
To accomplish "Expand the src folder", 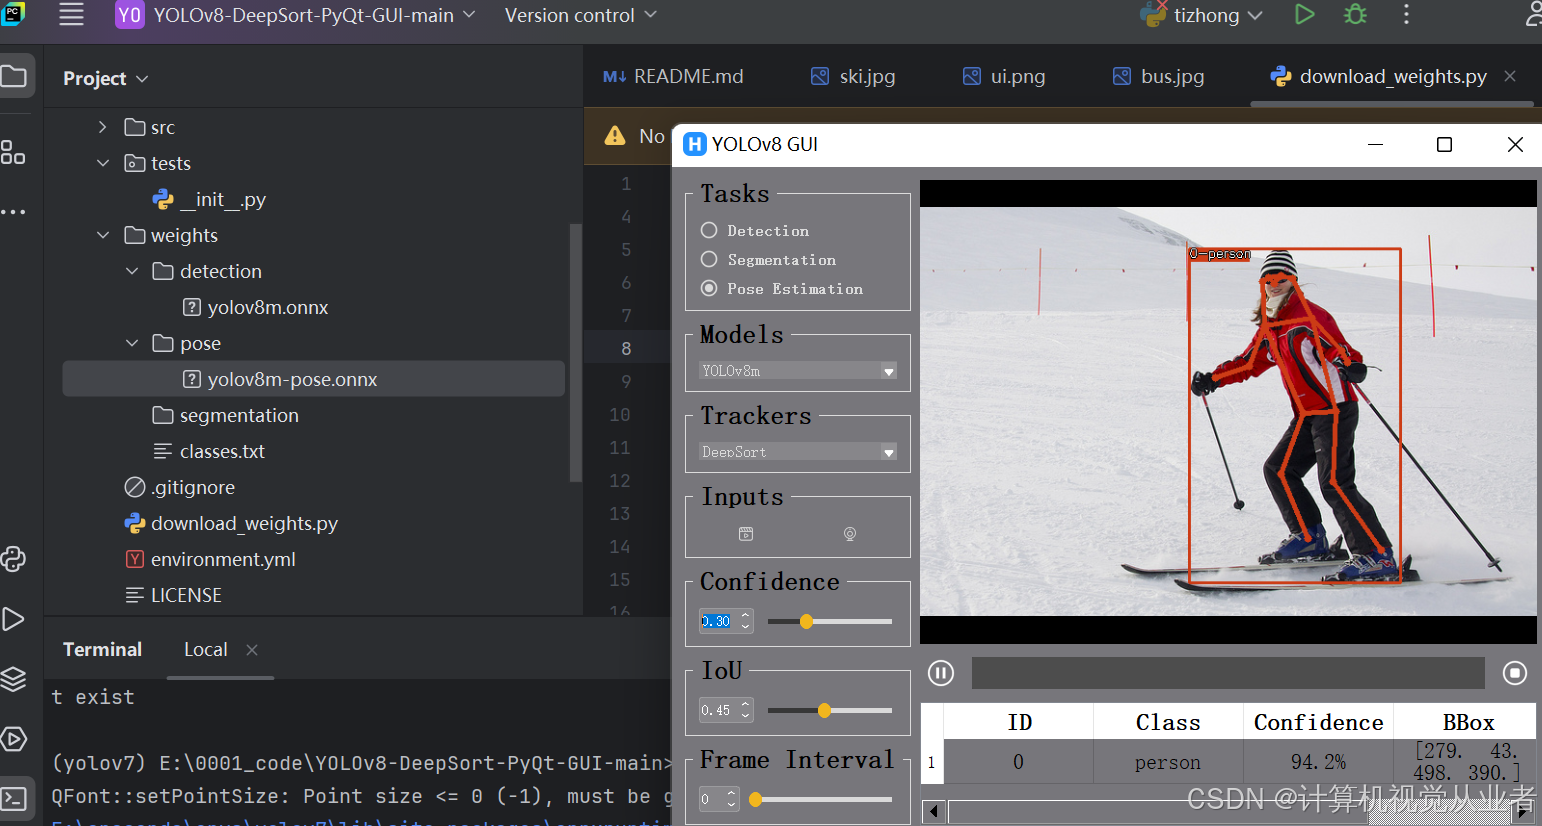I will [x=102, y=127].
